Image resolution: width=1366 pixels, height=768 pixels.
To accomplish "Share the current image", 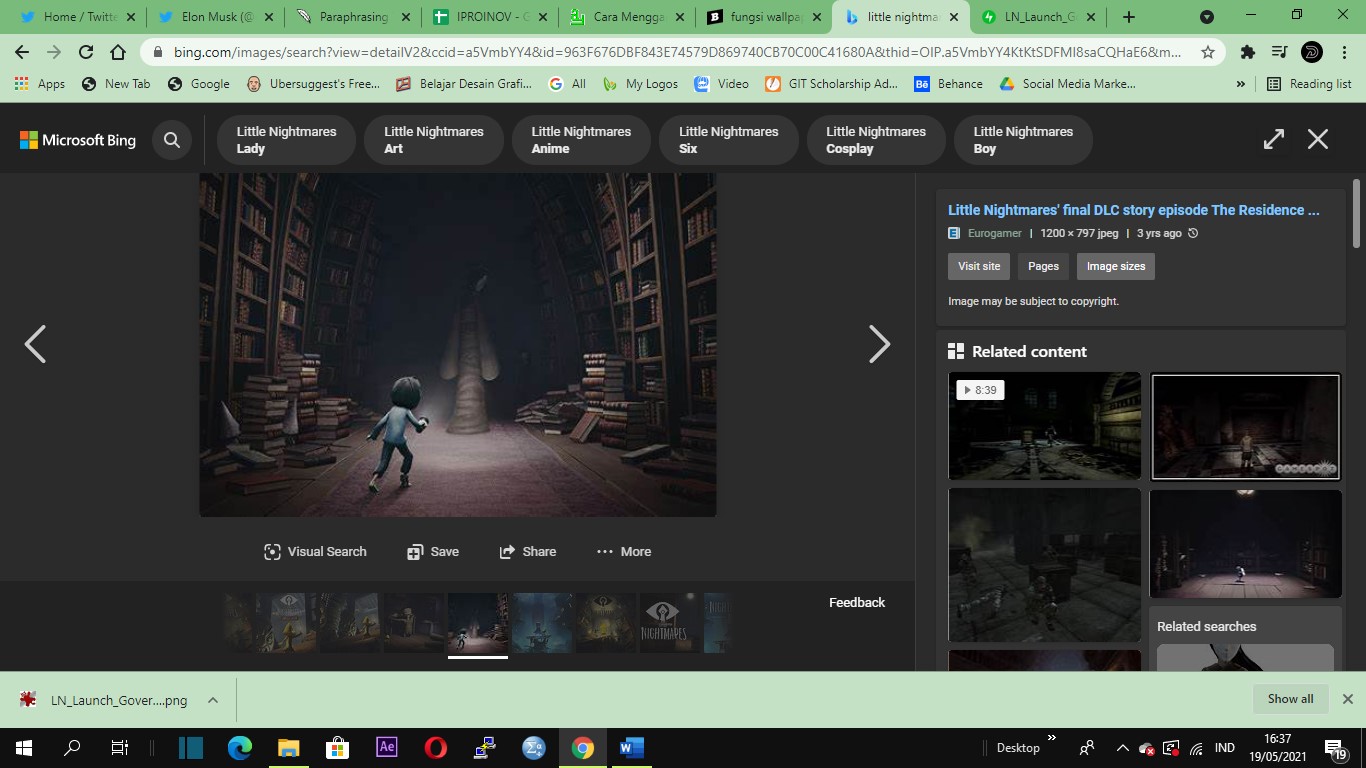I will click(527, 551).
